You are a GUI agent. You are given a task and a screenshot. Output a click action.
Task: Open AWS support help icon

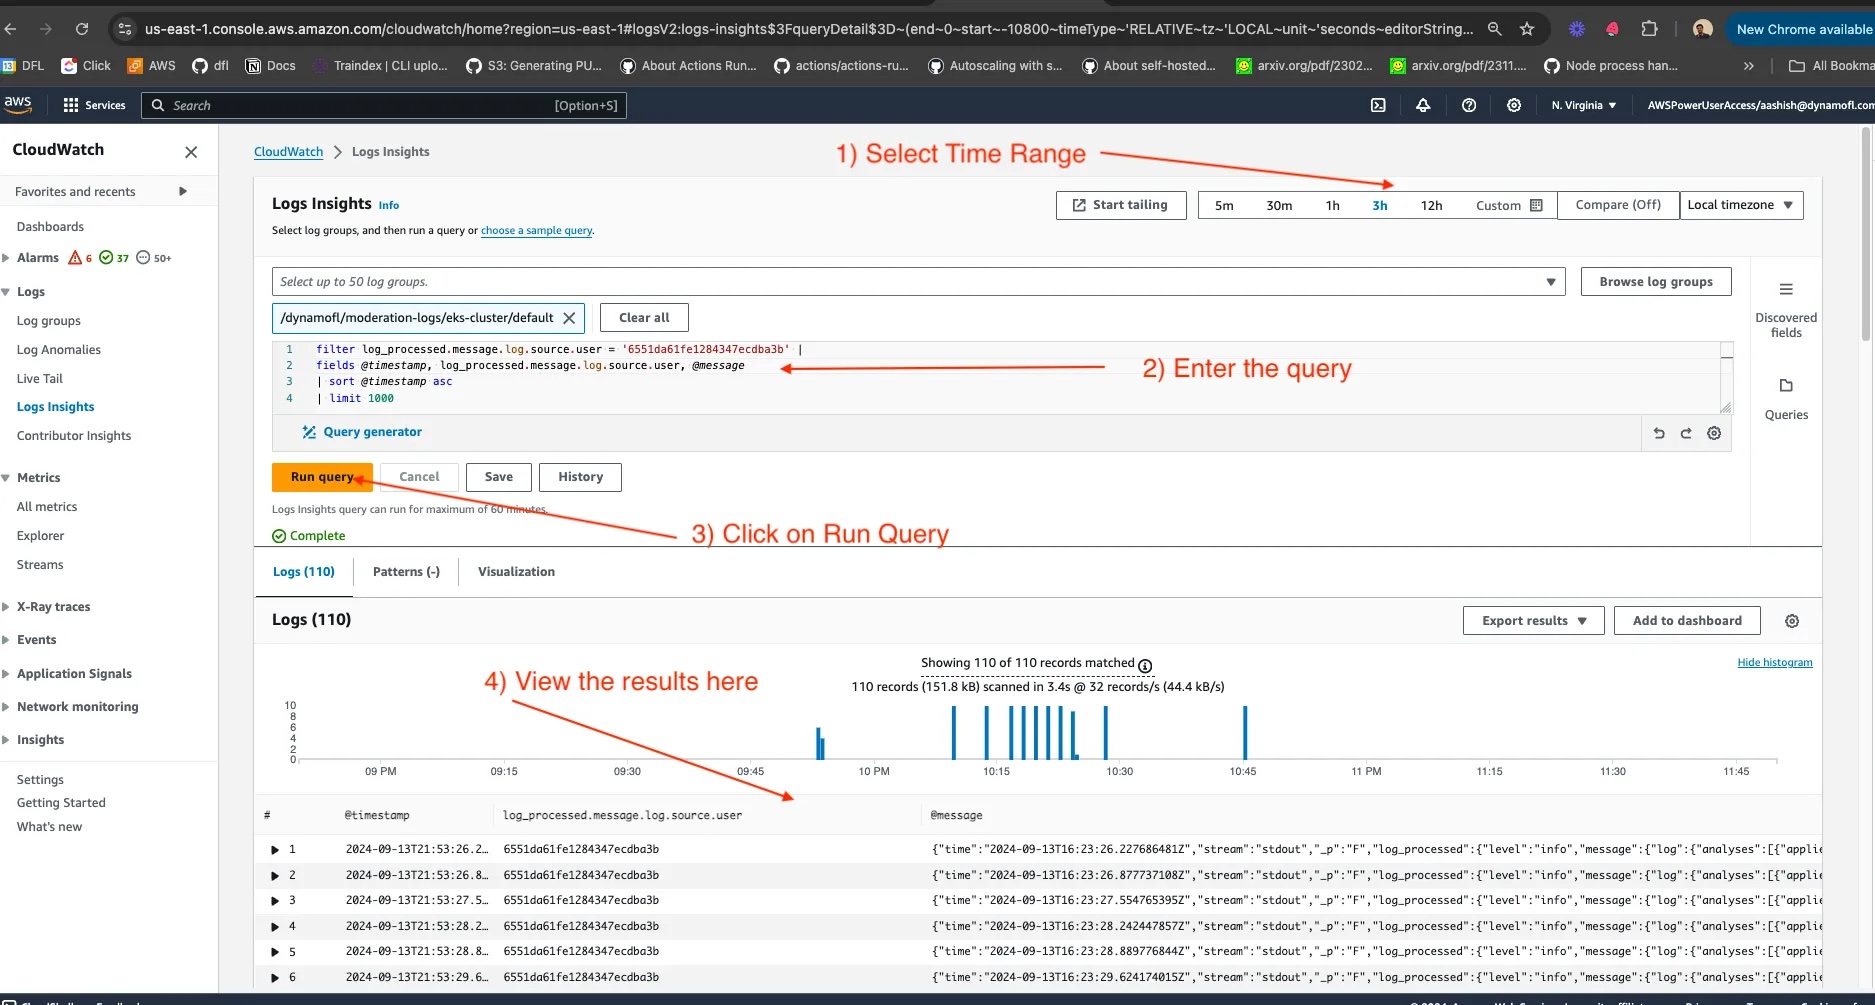tap(1469, 105)
